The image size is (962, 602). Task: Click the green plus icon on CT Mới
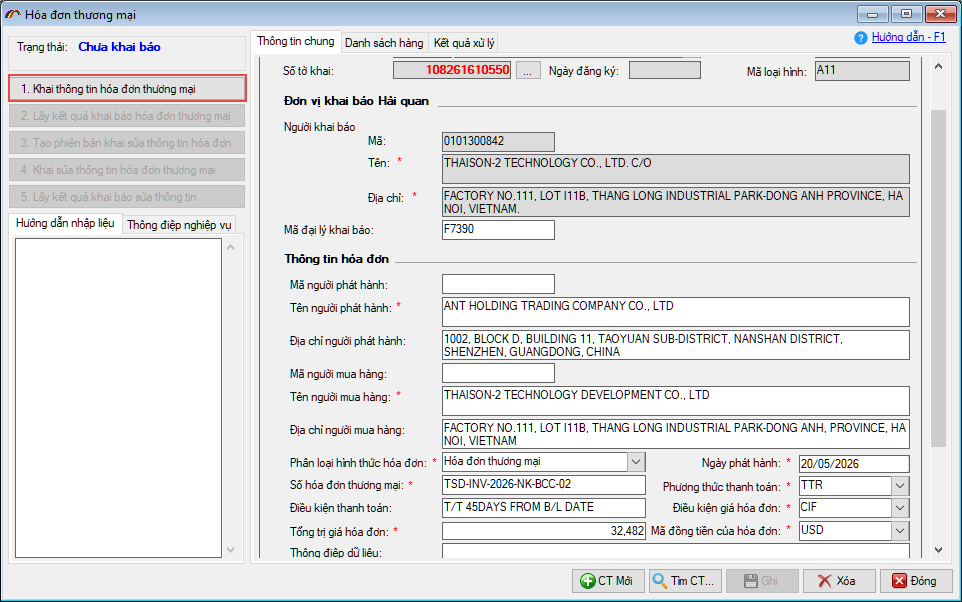588,581
